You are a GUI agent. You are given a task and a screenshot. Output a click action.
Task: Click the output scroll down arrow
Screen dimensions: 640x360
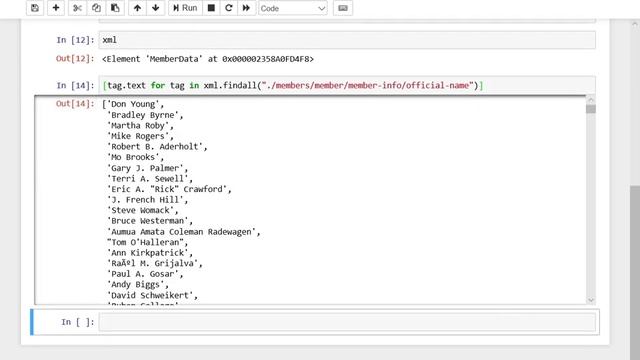[x=591, y=300]
